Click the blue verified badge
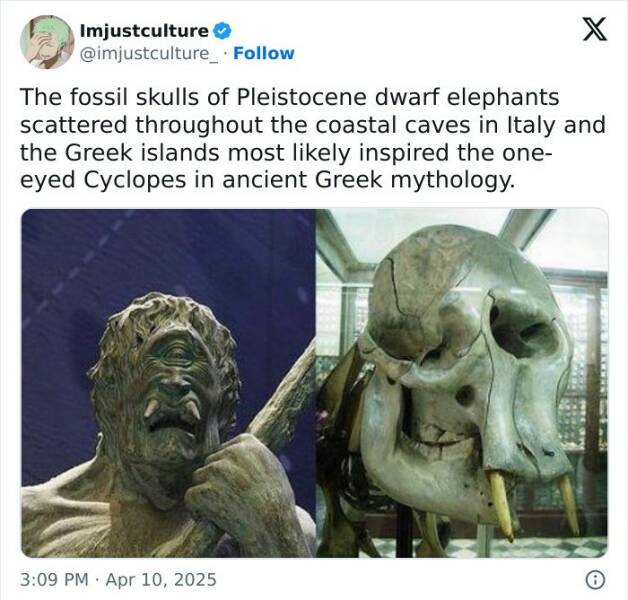 click(x=221, y=31)
